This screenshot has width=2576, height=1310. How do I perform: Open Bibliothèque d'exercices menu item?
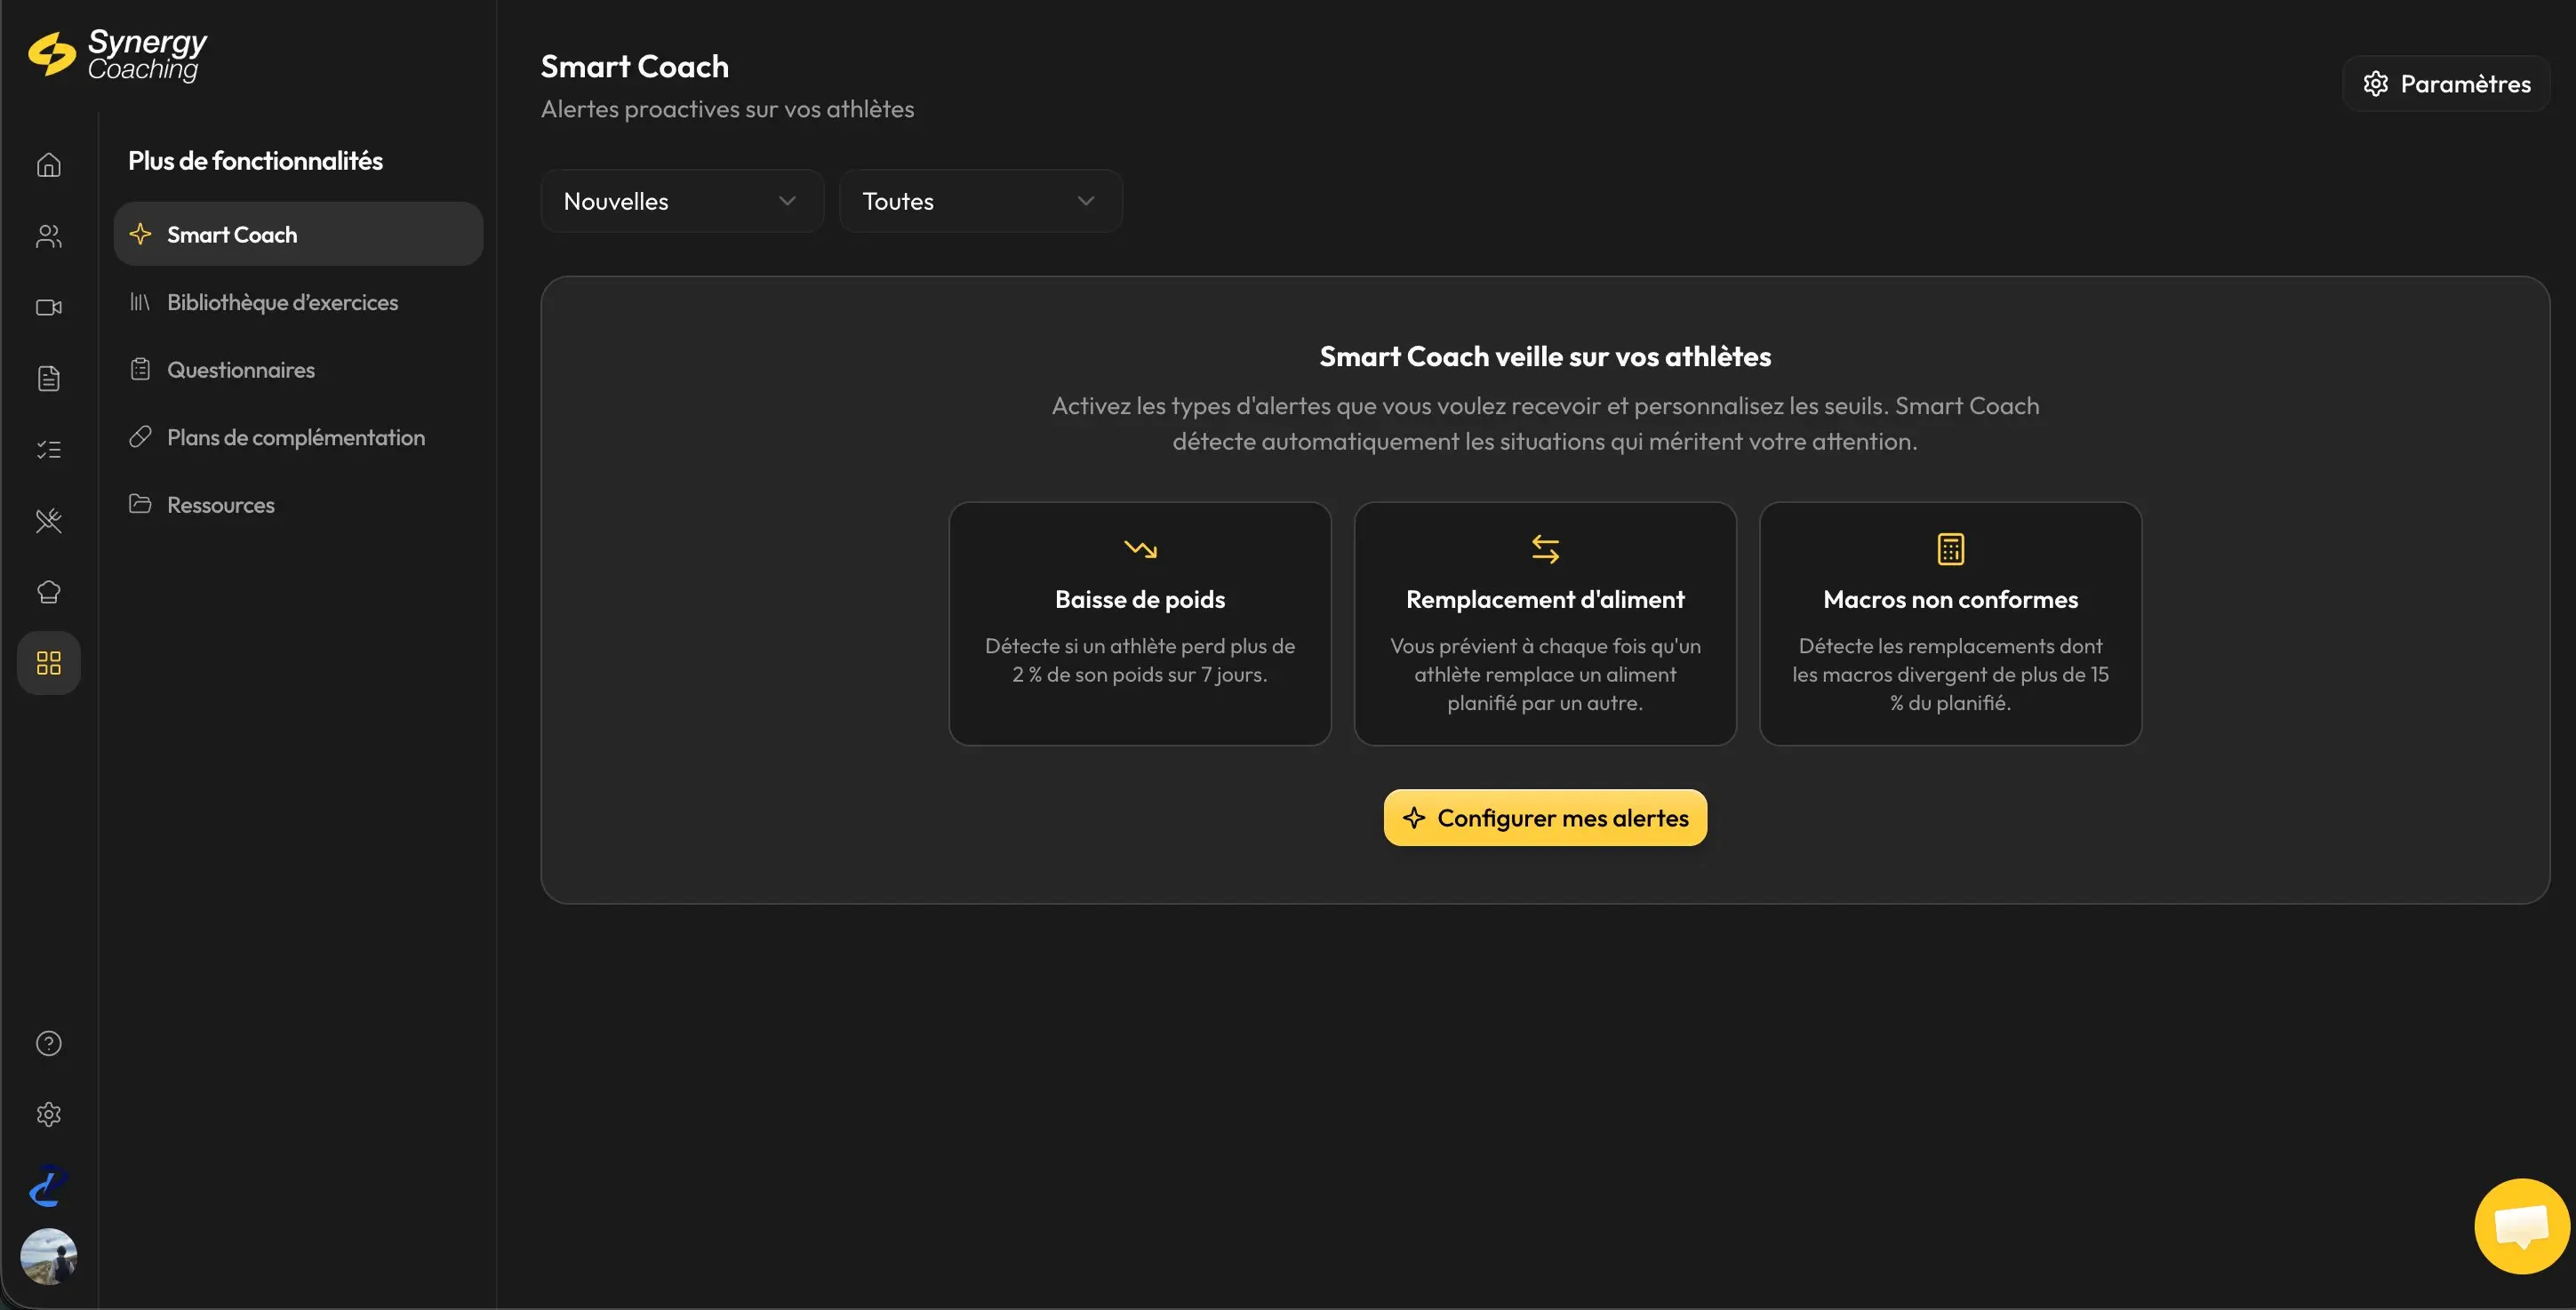298,302
